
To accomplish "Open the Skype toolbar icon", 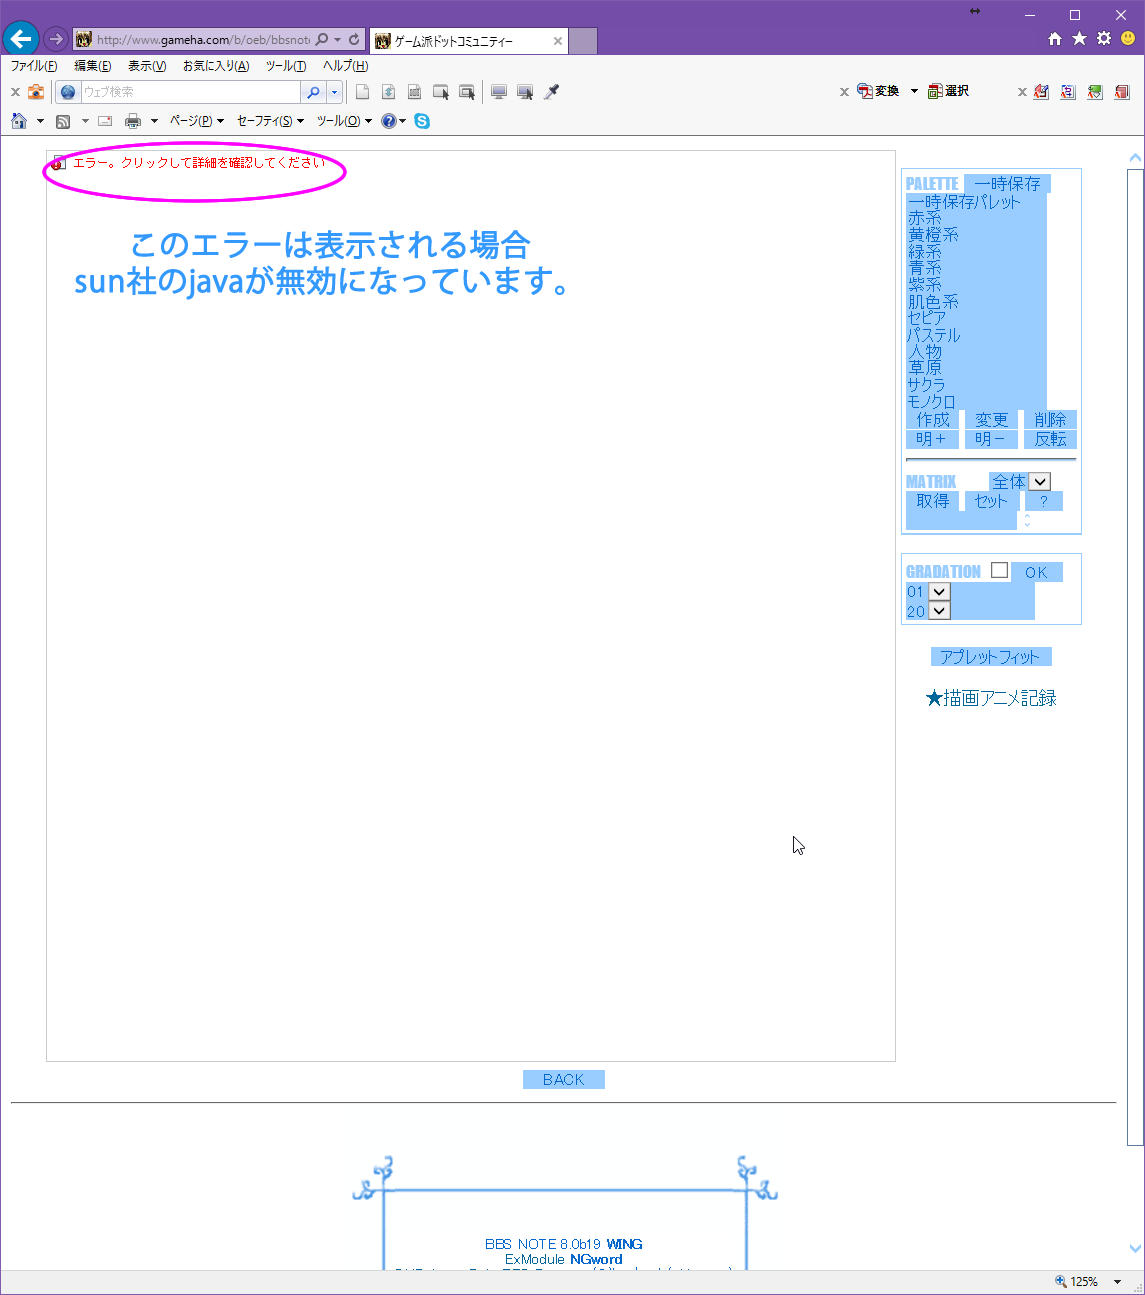I will point(422,121).
